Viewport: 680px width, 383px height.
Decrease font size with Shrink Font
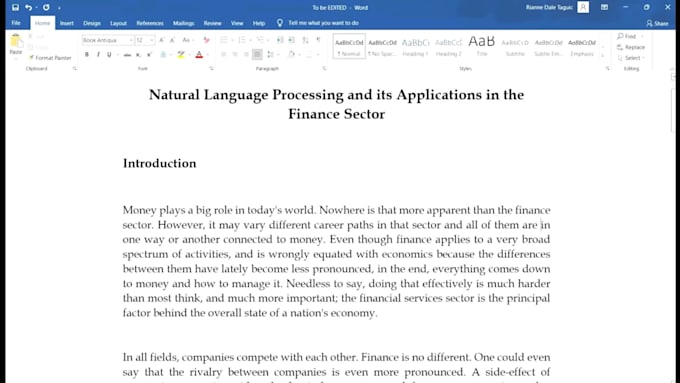click(172, 40)
